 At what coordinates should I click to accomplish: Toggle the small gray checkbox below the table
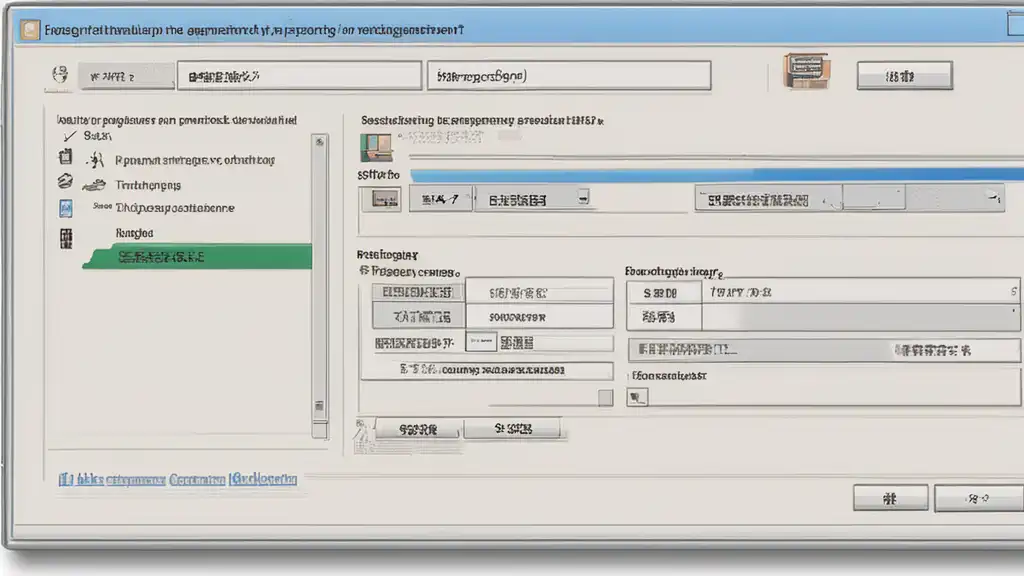tap(605, 398)
